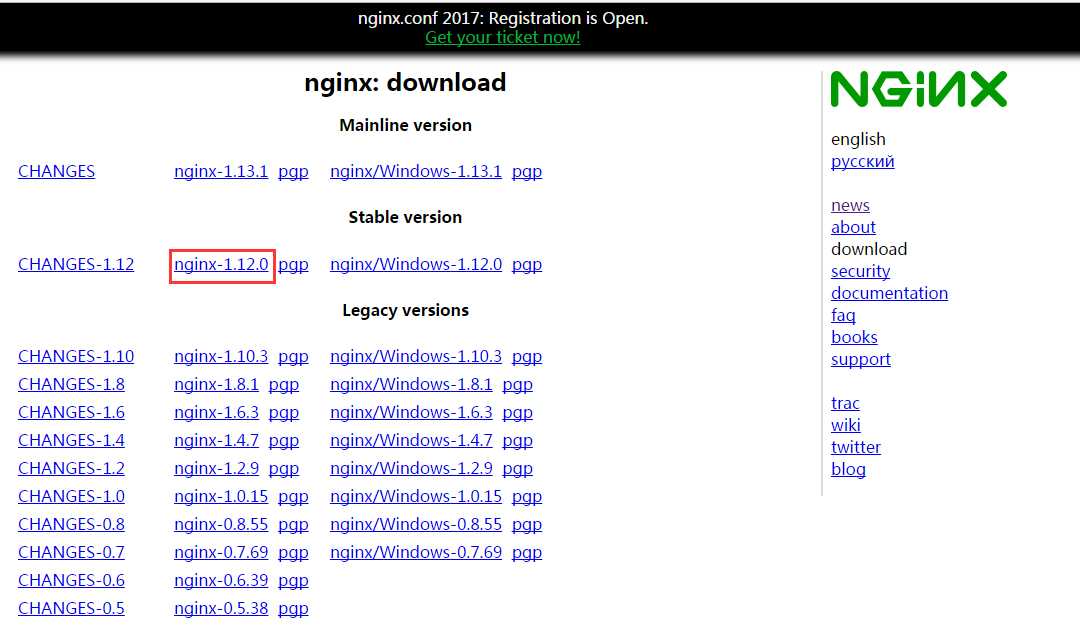This screenshot has width=1080, height=634.
Task: Download nginx-0.6.39
Action: click(x=221, y=580)
